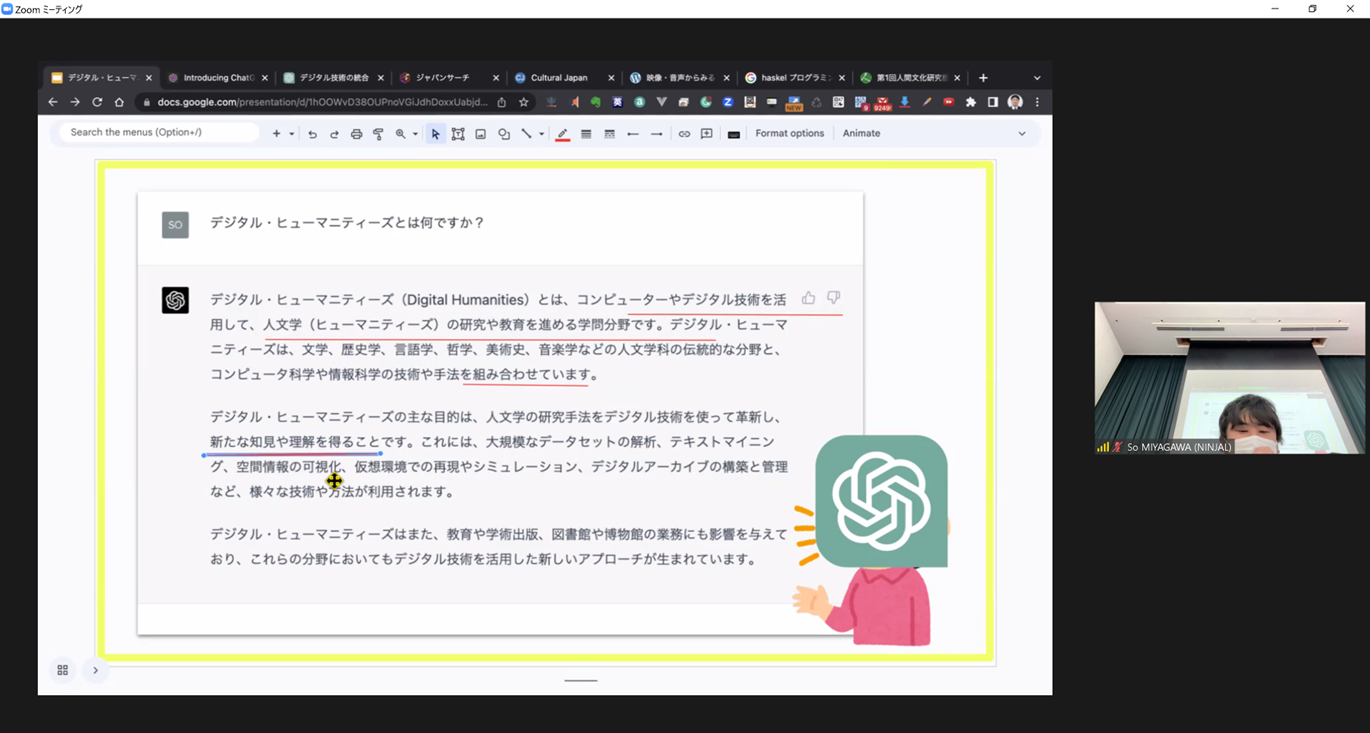Click the large ChatGPT logo image
The height and width of the screenshot is (733, 1370).
[881, 501]
